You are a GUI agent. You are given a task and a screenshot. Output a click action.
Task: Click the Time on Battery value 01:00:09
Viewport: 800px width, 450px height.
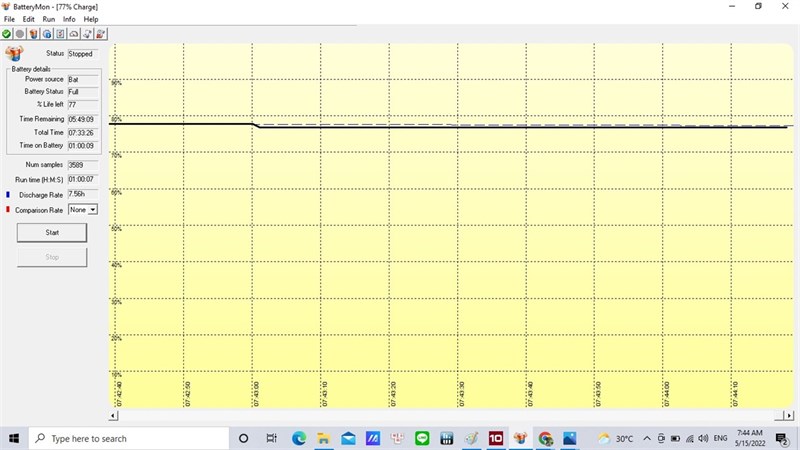[x=83, y=146]
